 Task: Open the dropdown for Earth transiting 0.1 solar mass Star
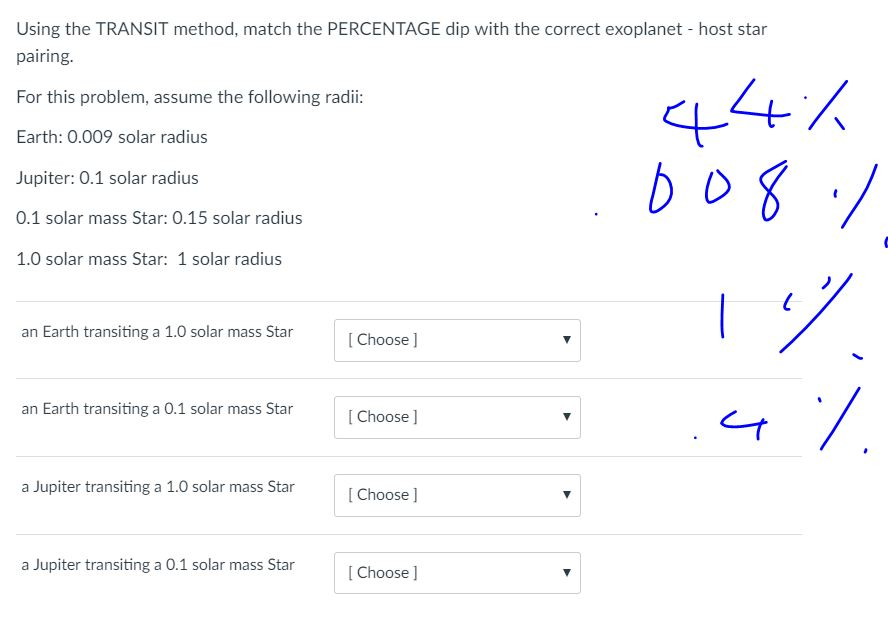pyautogui.click(x=456, y=417)
